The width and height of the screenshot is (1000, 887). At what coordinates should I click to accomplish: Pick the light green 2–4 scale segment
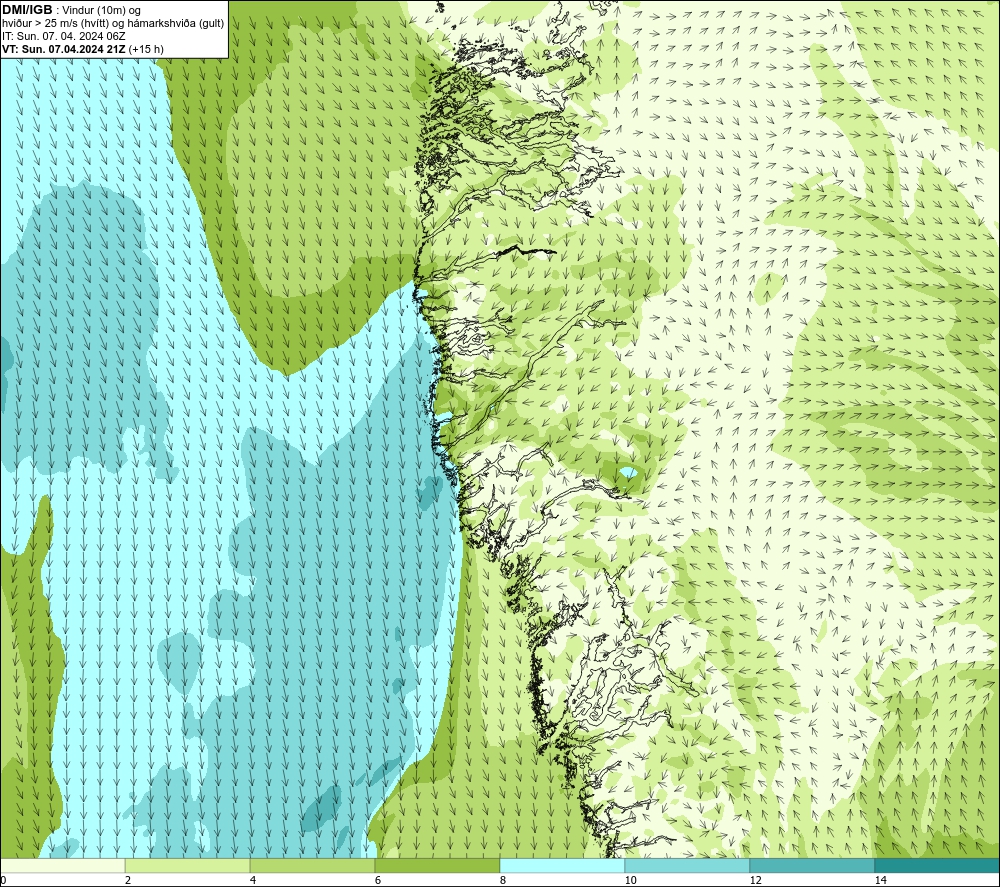point(188,866)
